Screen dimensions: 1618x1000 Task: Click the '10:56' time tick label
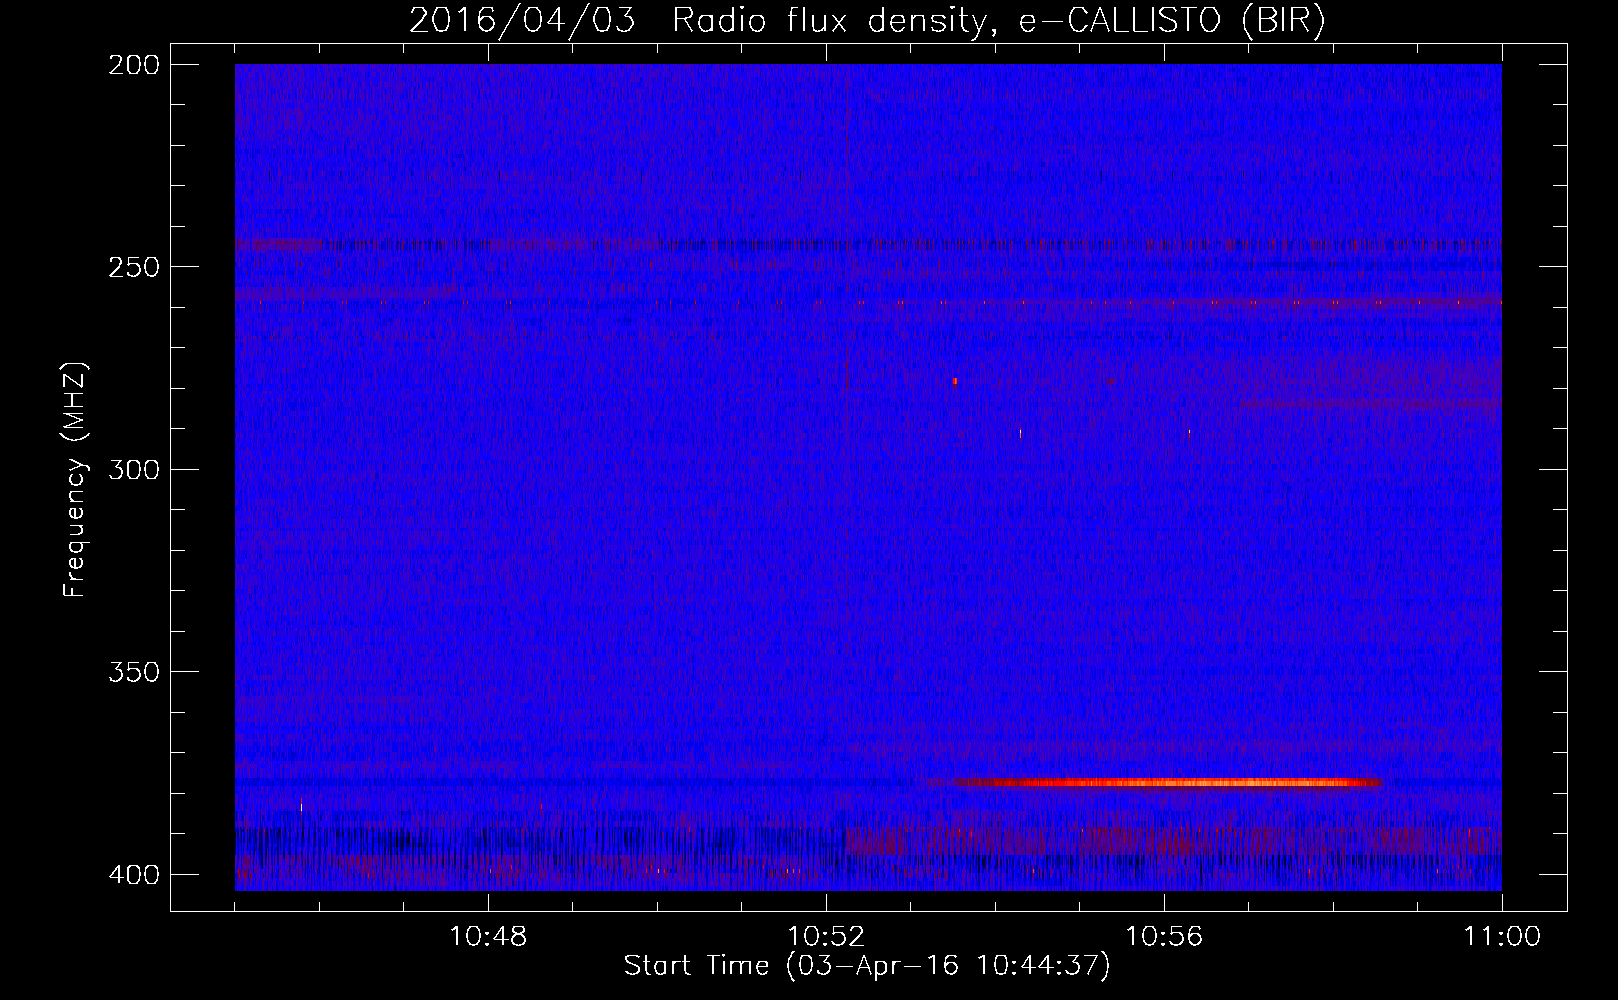point(1164,937)
